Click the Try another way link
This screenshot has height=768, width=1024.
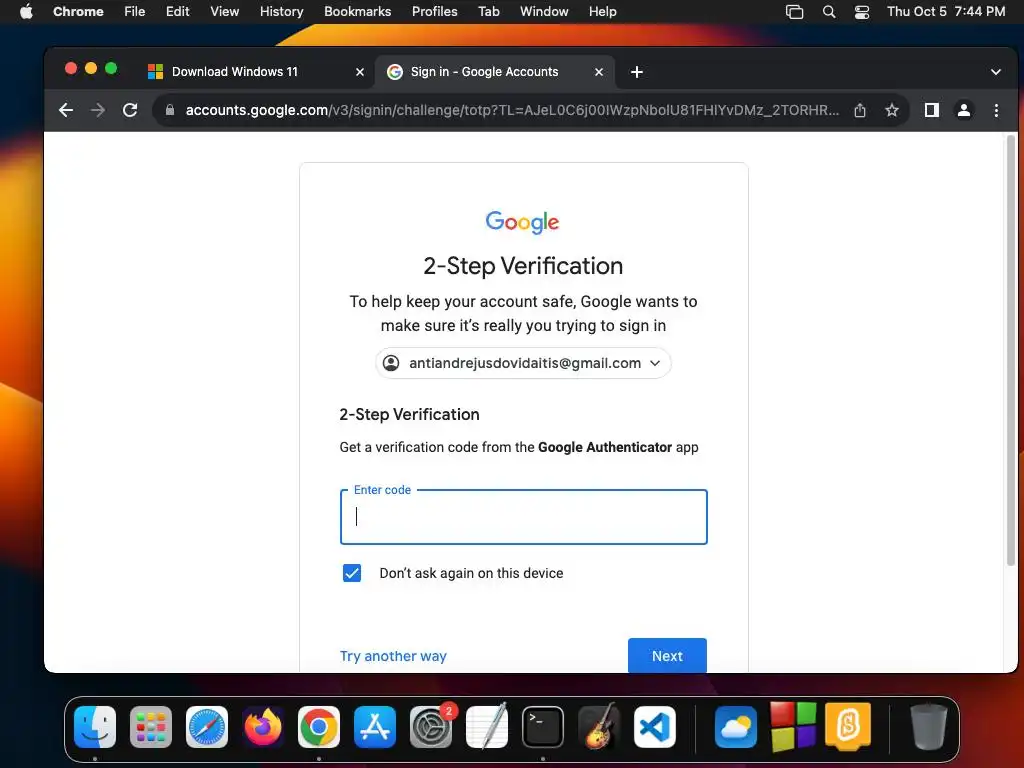click(393, 656)
